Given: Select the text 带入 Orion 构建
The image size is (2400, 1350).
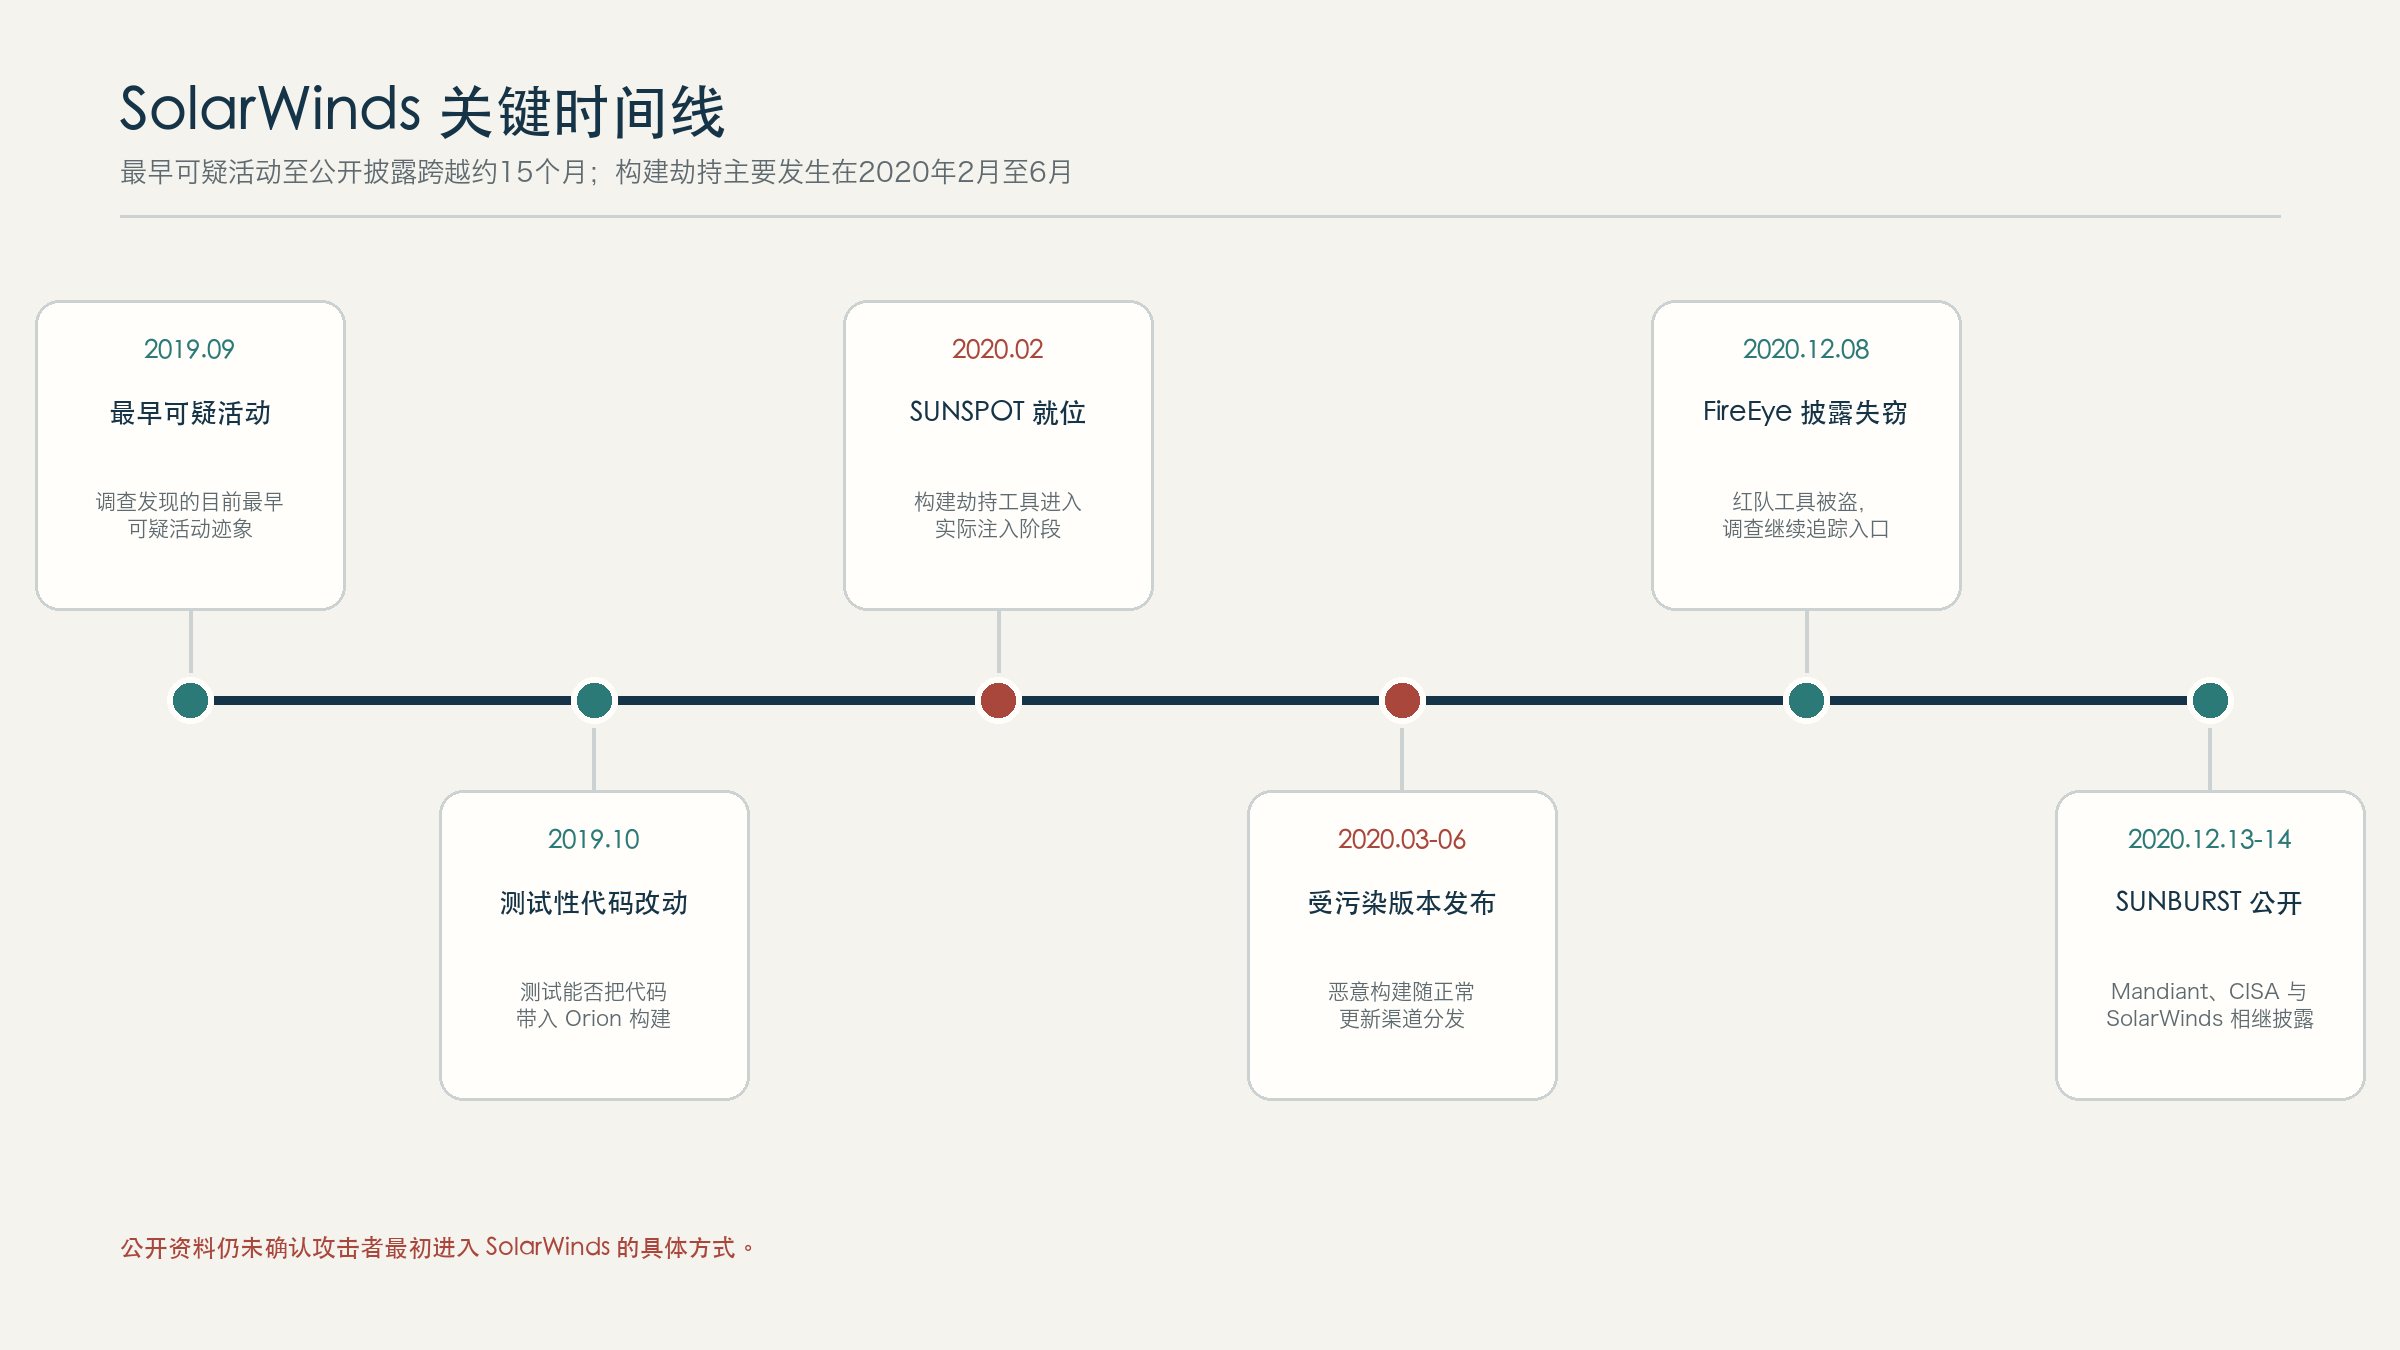Looking at the screenshot, I should point(594,1019).
